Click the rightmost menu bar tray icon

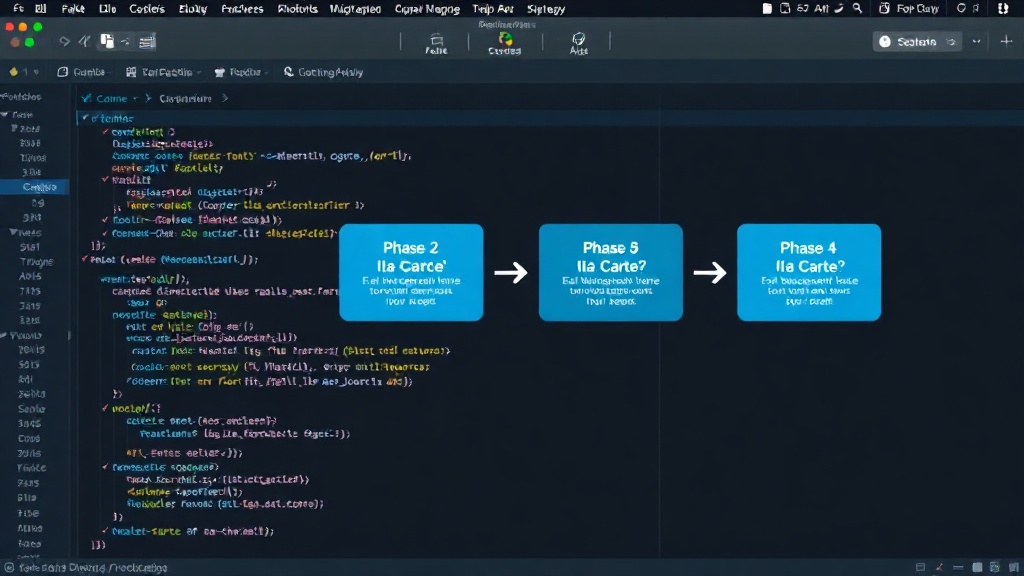coord(1003,8)
